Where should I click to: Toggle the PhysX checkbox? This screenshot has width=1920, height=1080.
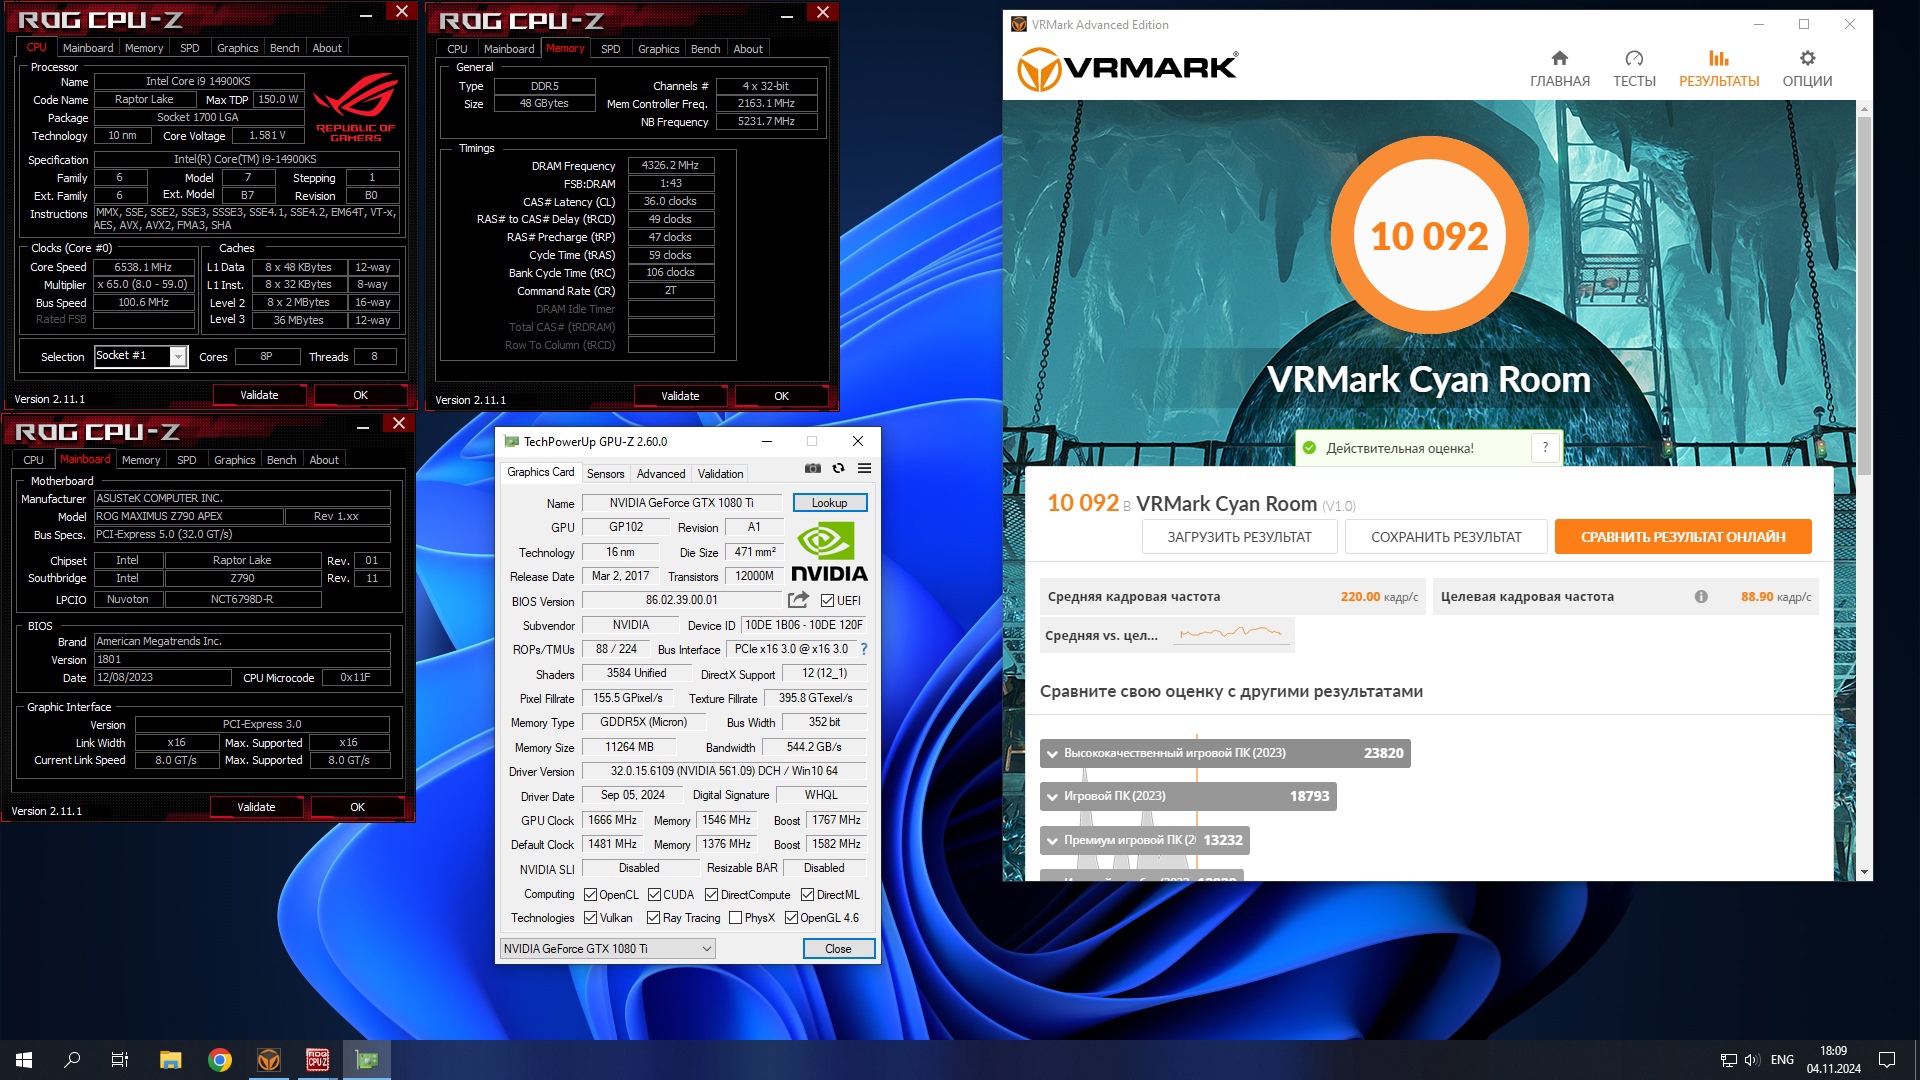735,918
